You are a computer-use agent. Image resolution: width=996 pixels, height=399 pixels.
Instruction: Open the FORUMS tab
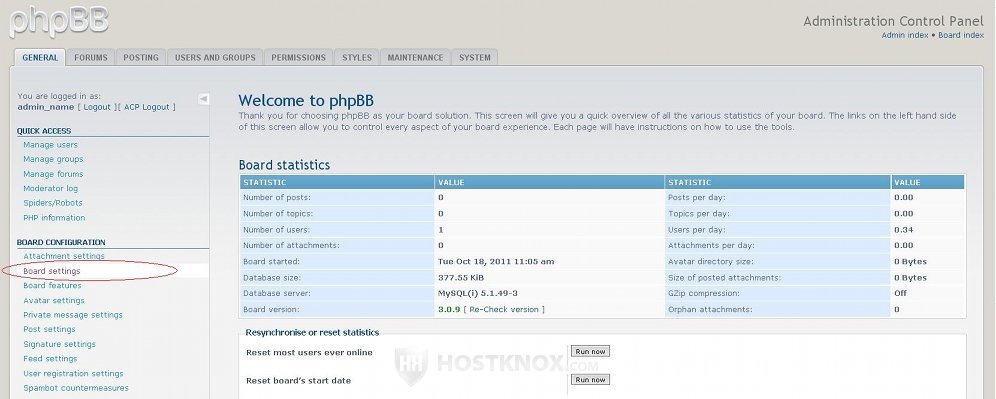(x=91, y=57)
